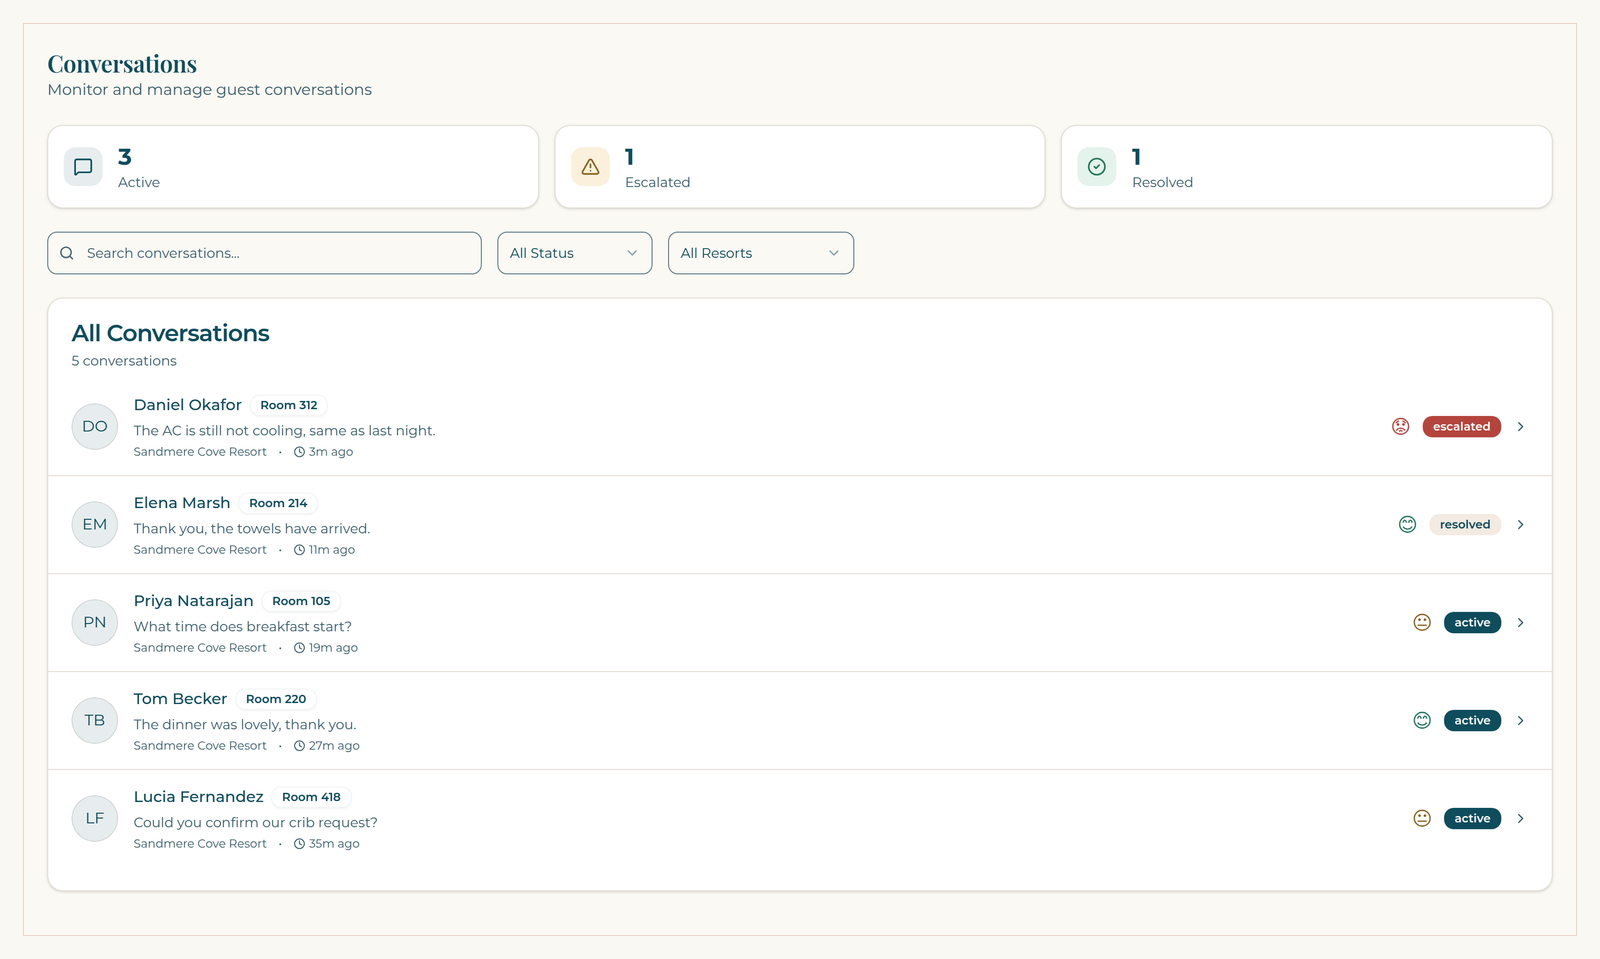The width and height of the screenshot is (1600, 959).
Task: Click the chat bubble icon on Active card
Action: (x=83, y=167)
